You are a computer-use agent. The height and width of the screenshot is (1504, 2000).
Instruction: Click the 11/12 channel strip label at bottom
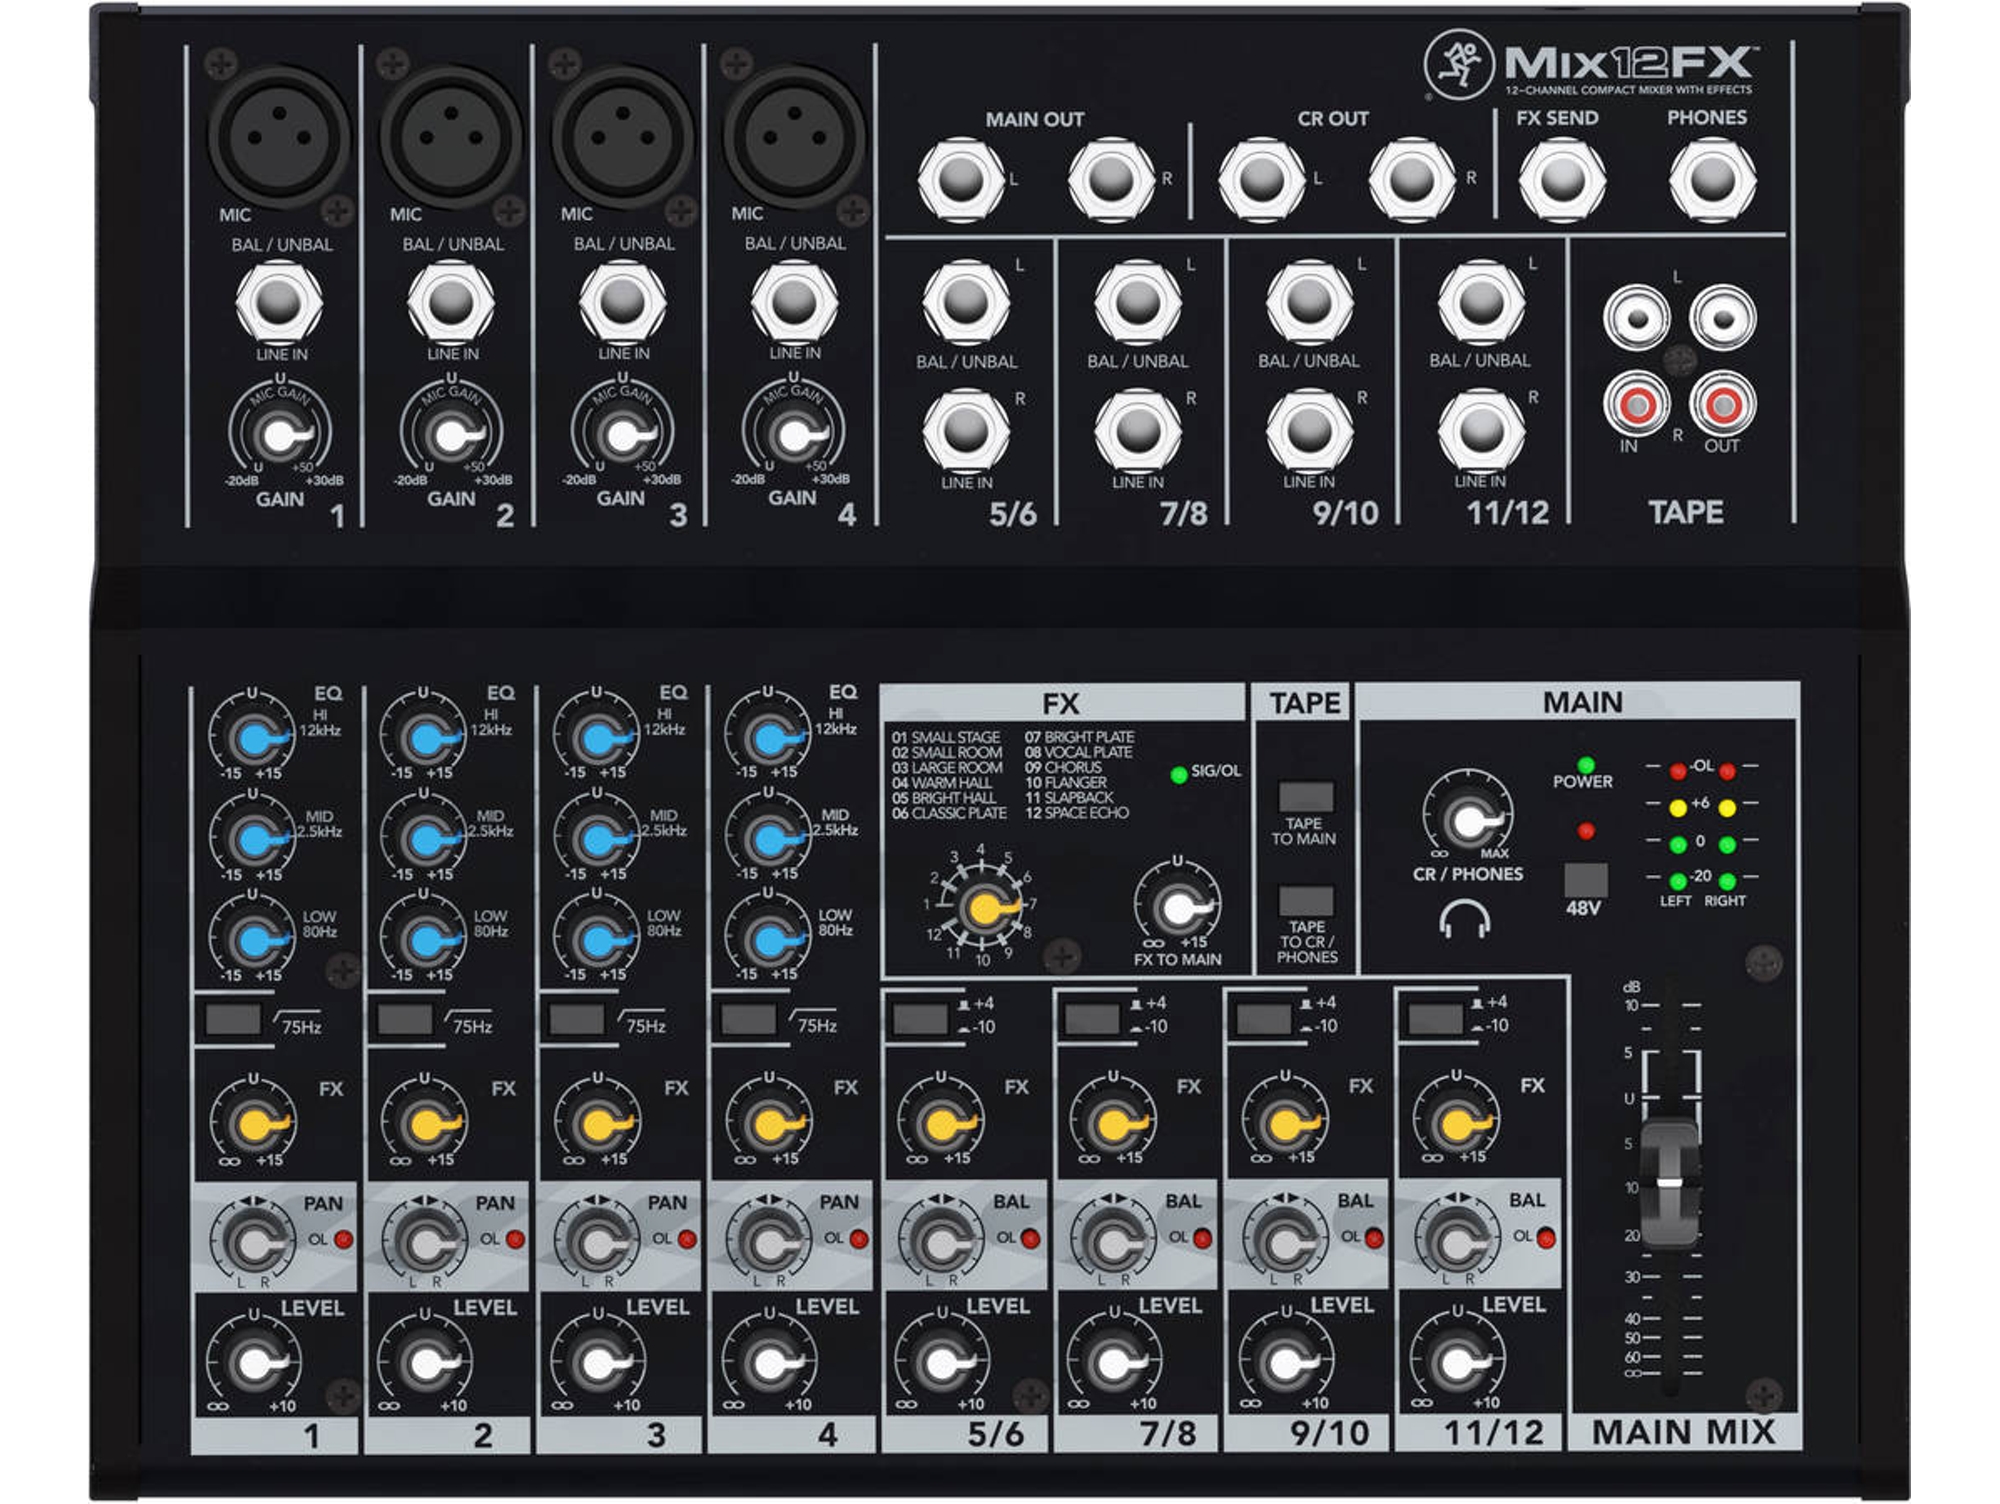(1493, 1432)
